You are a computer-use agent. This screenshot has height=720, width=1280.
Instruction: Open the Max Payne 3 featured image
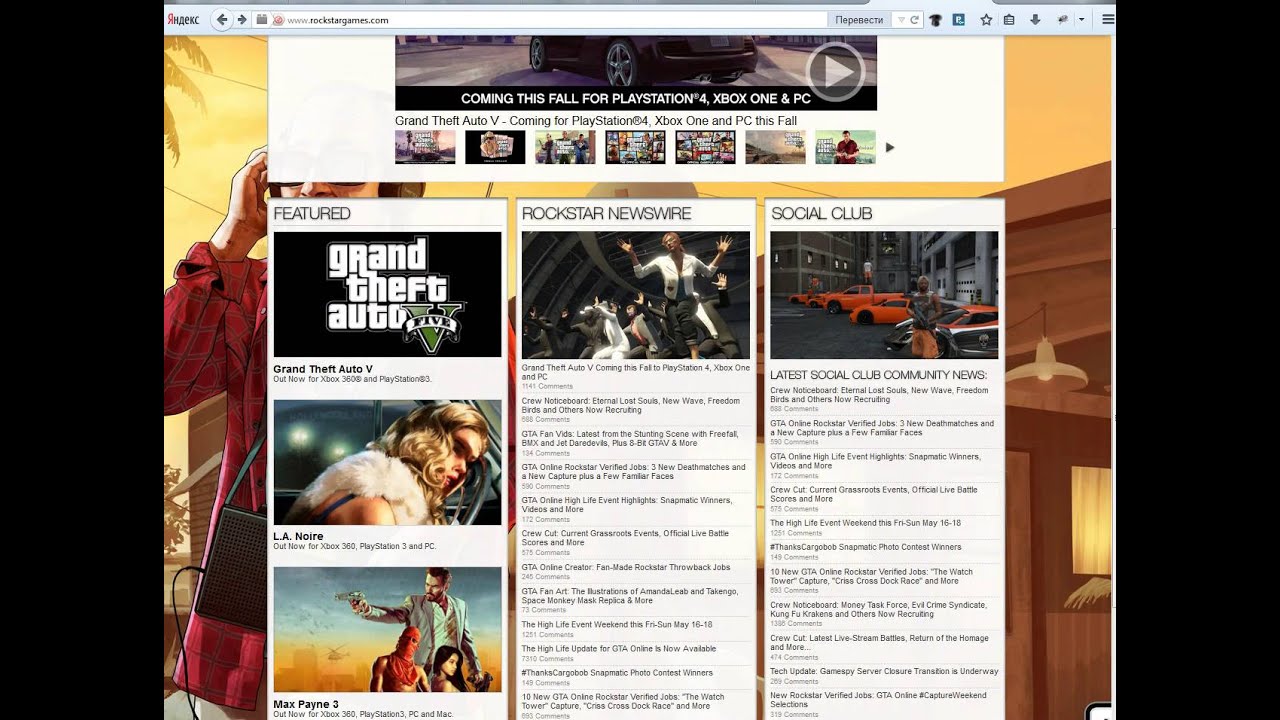pyautogui.click(x=387, y=630)
